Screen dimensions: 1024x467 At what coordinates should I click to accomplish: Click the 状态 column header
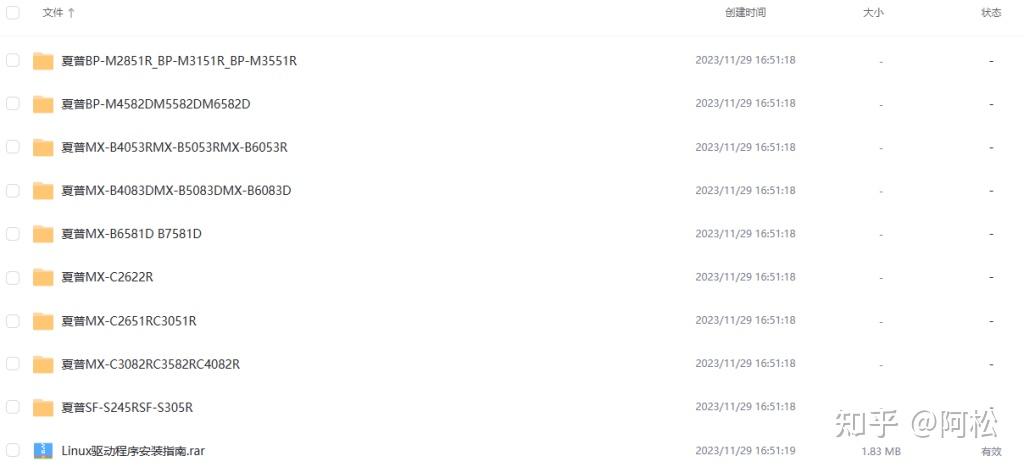pyautogui.click(x=991, y=13)
